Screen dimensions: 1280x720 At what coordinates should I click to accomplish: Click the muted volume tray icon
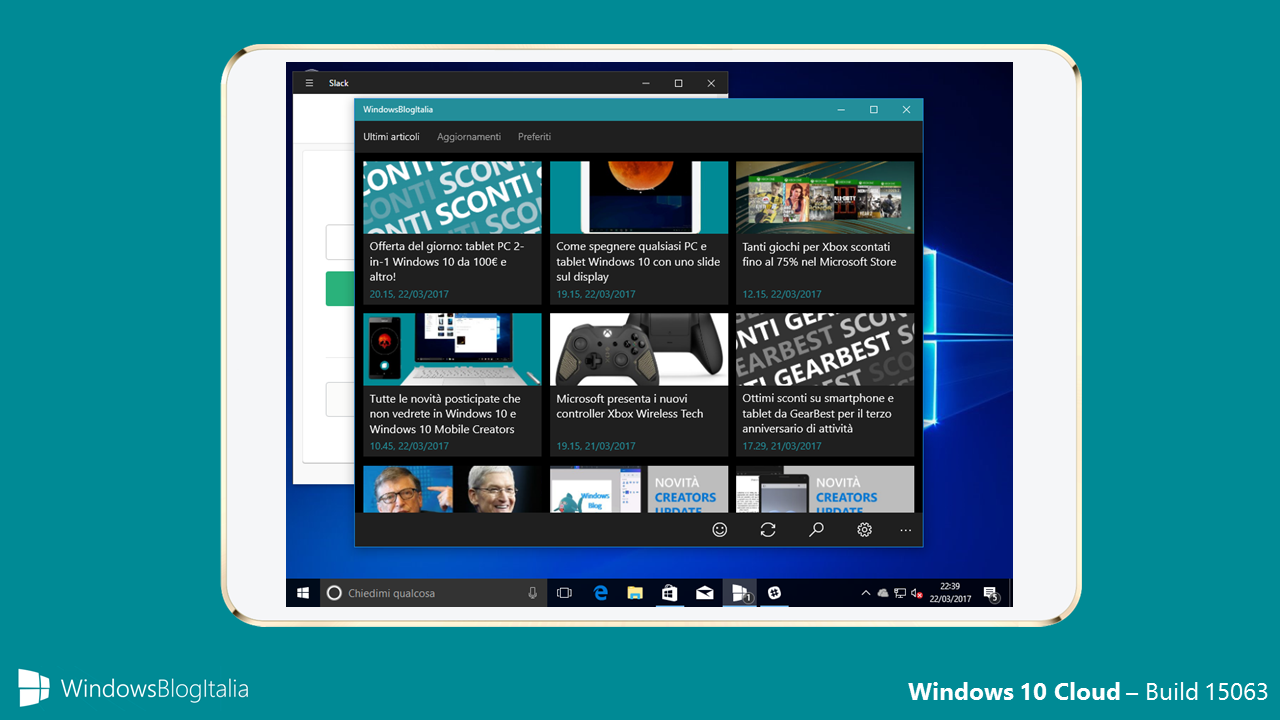pyautogui.click(x=917, y=593)
